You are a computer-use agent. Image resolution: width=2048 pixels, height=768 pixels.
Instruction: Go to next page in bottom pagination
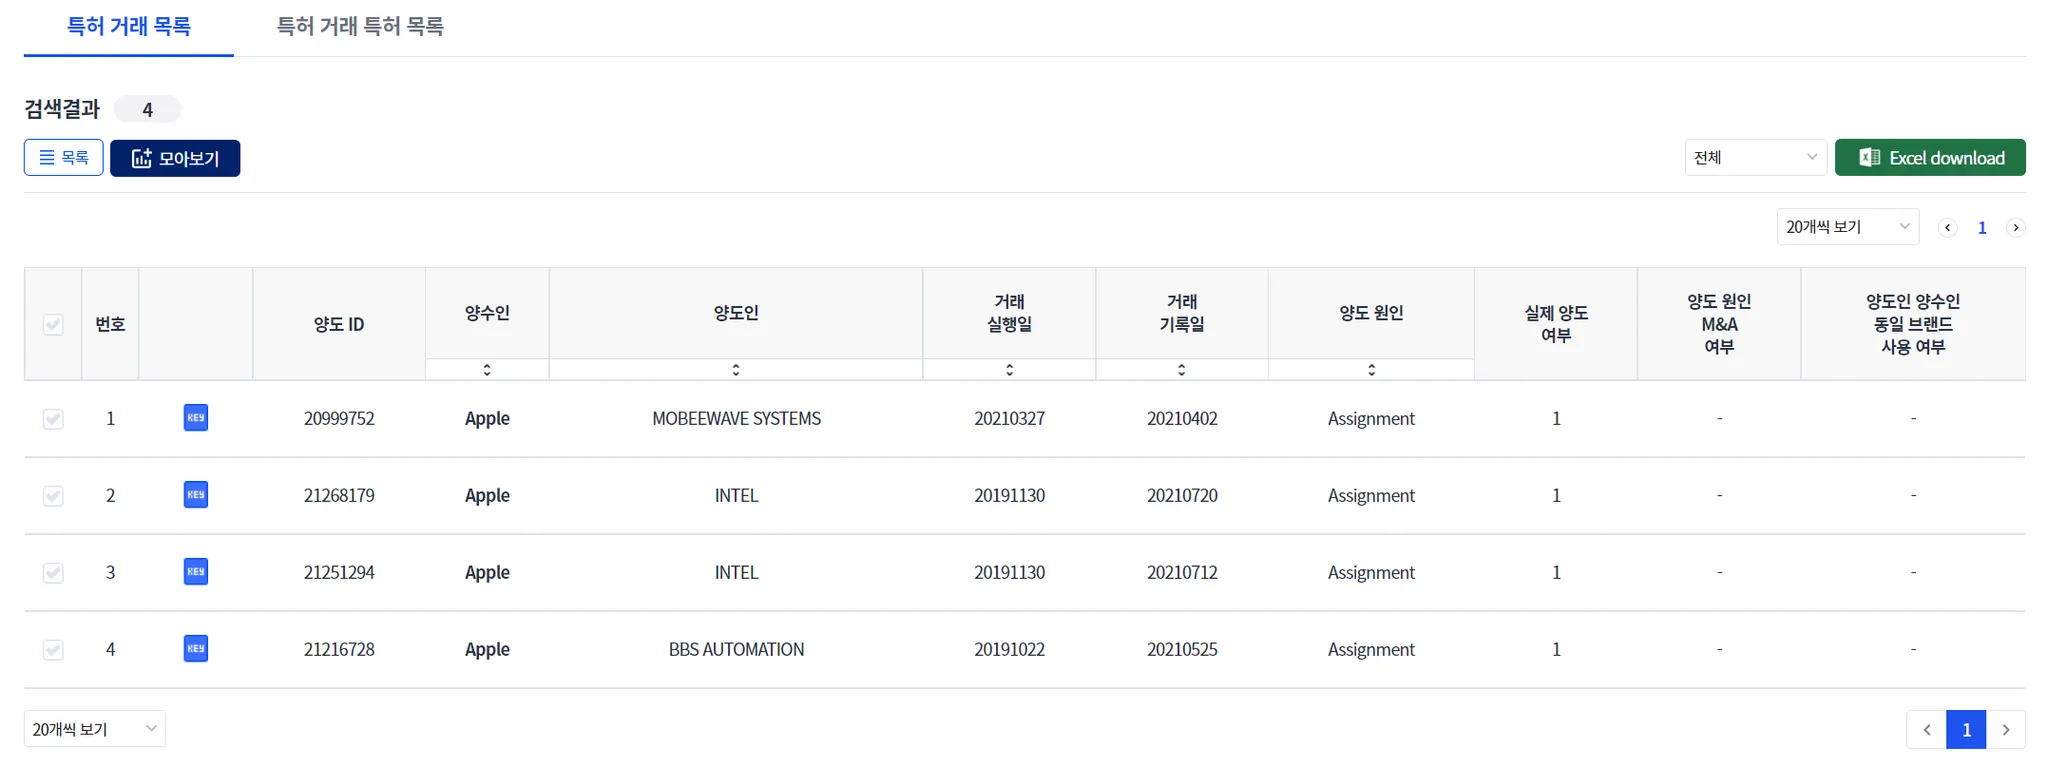(2005, 730)
